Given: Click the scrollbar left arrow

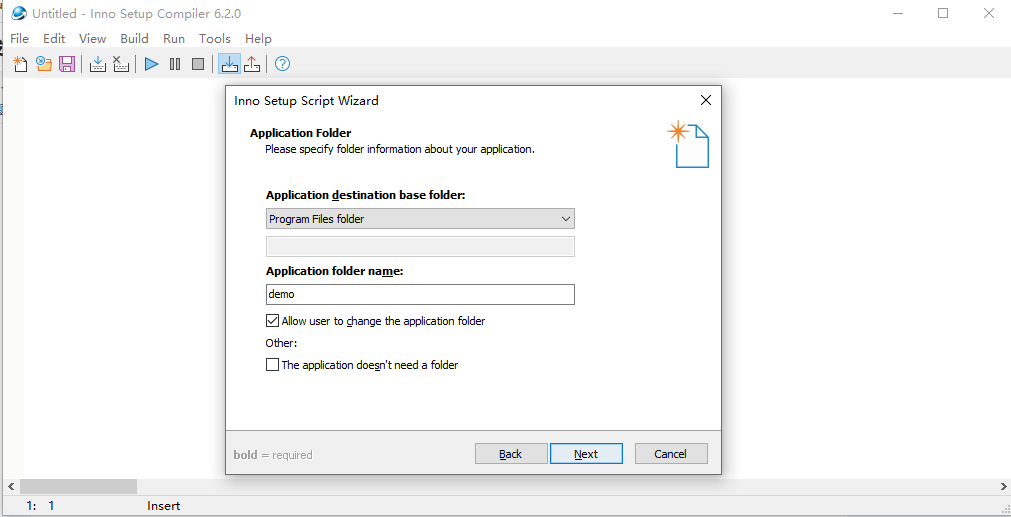Looking at the screenshot, I should point(10,486).
